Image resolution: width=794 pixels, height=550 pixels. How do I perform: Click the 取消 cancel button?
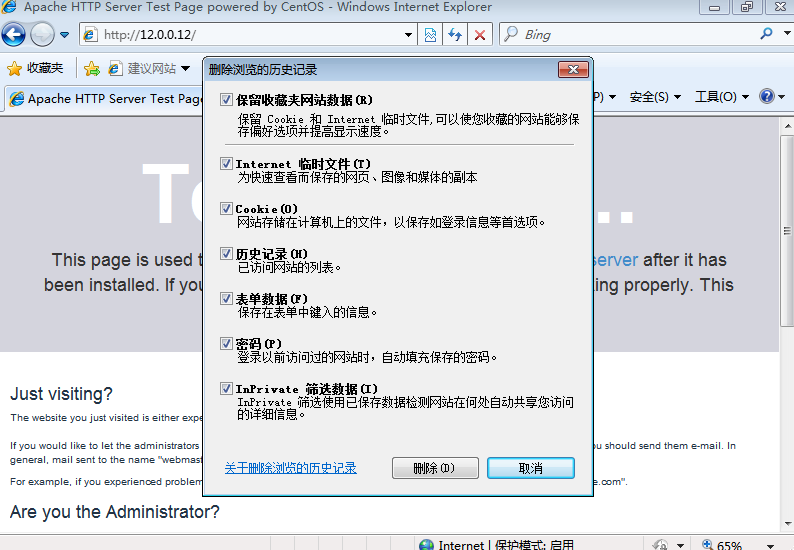(531, 468)
